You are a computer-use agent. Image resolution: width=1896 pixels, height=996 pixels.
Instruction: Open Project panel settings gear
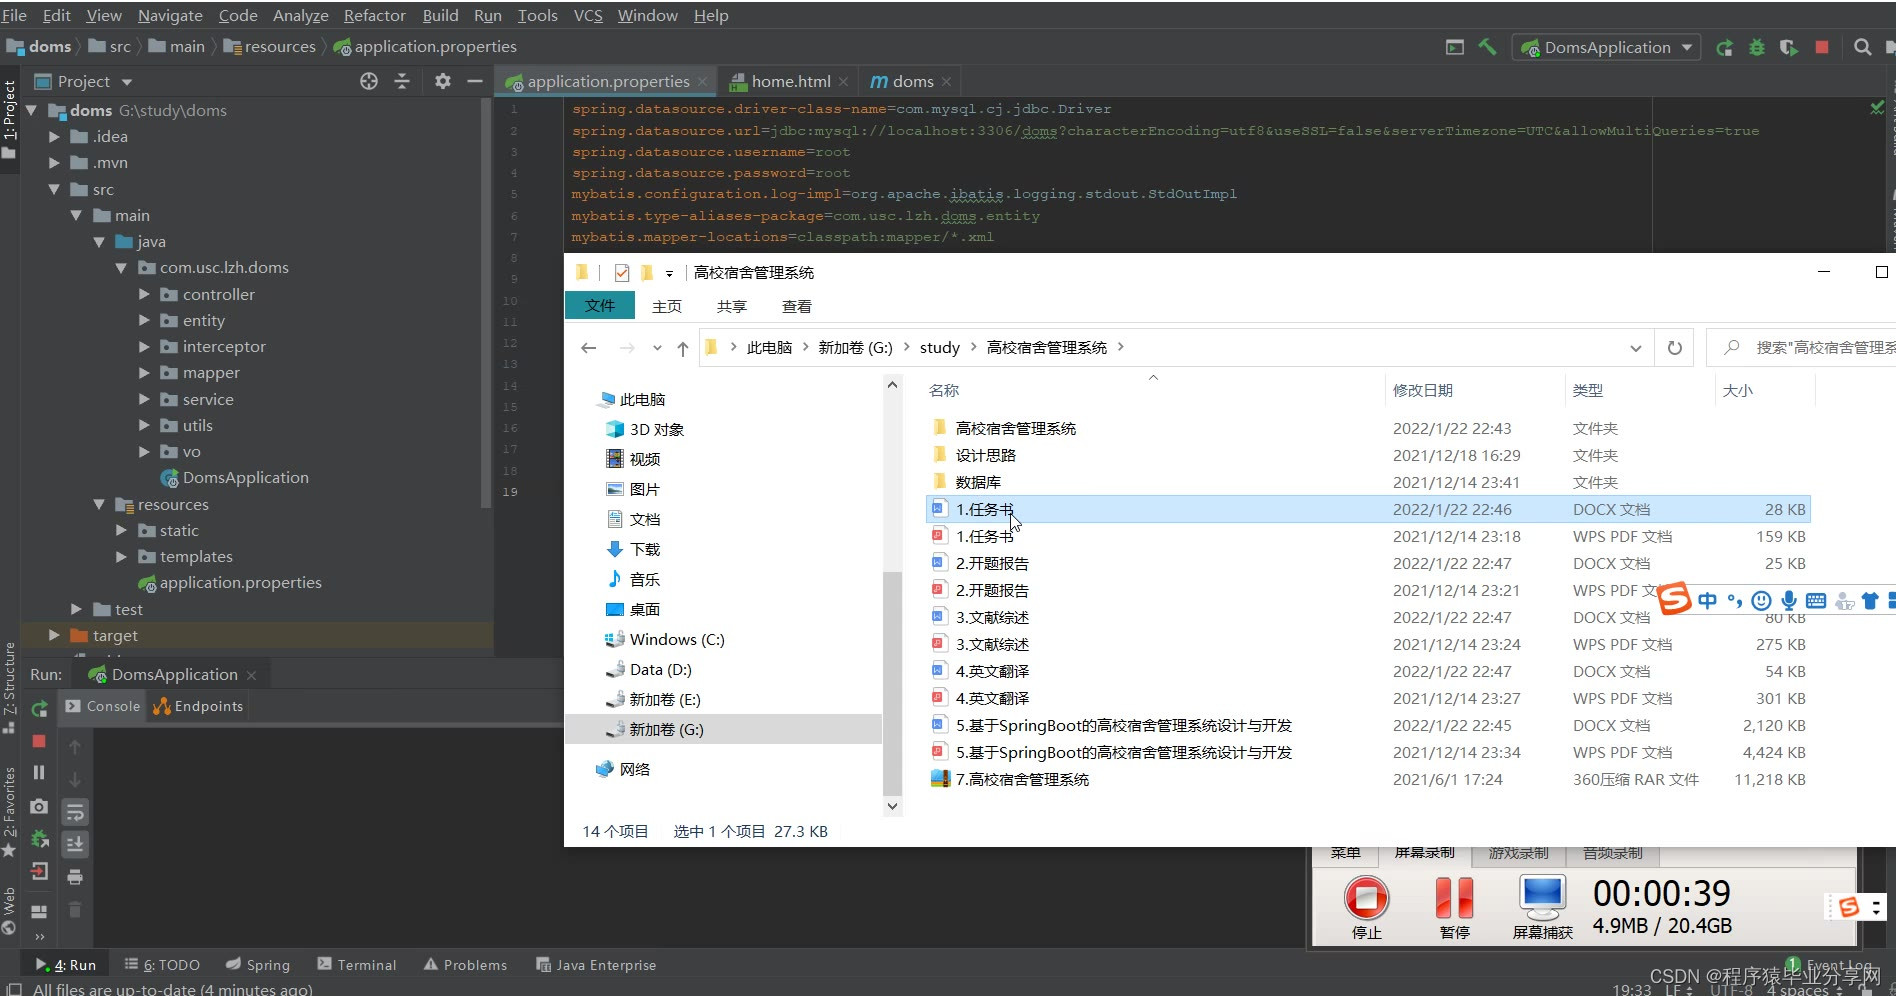pyautogui.click(x=443, y=81)
